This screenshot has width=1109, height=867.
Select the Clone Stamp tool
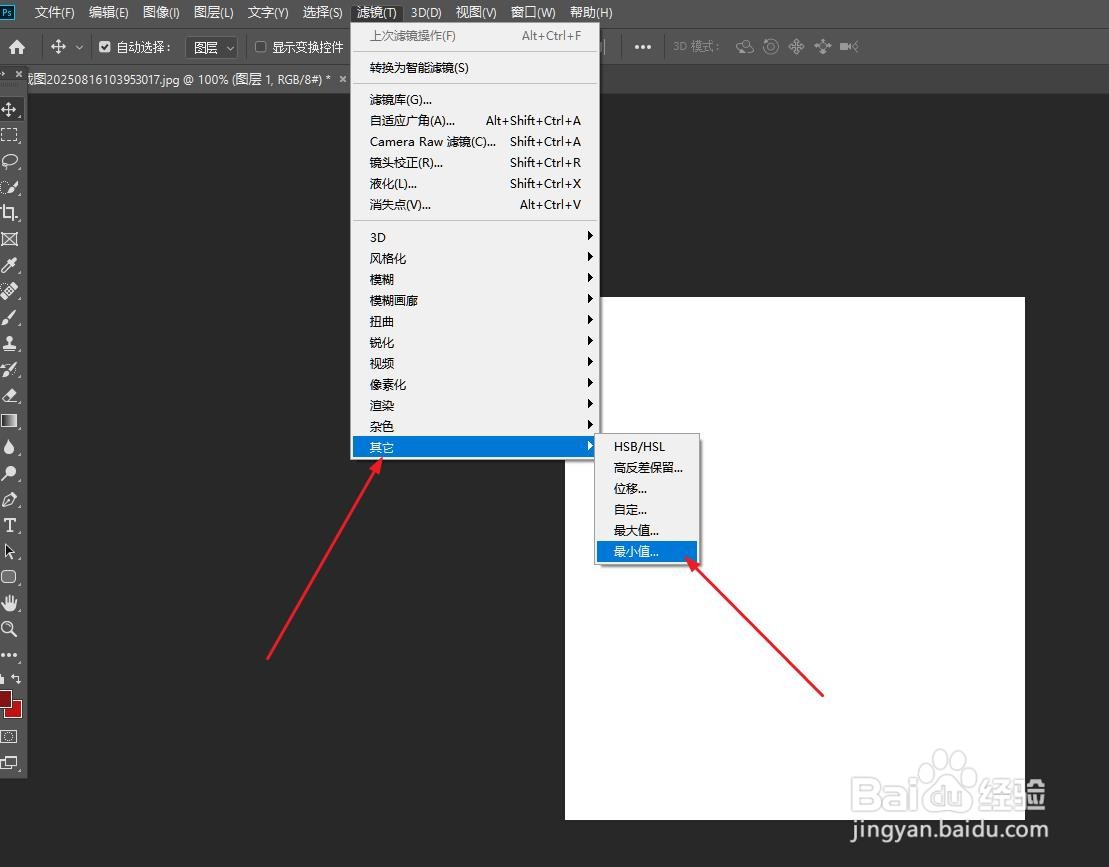(x=10, y=343)
